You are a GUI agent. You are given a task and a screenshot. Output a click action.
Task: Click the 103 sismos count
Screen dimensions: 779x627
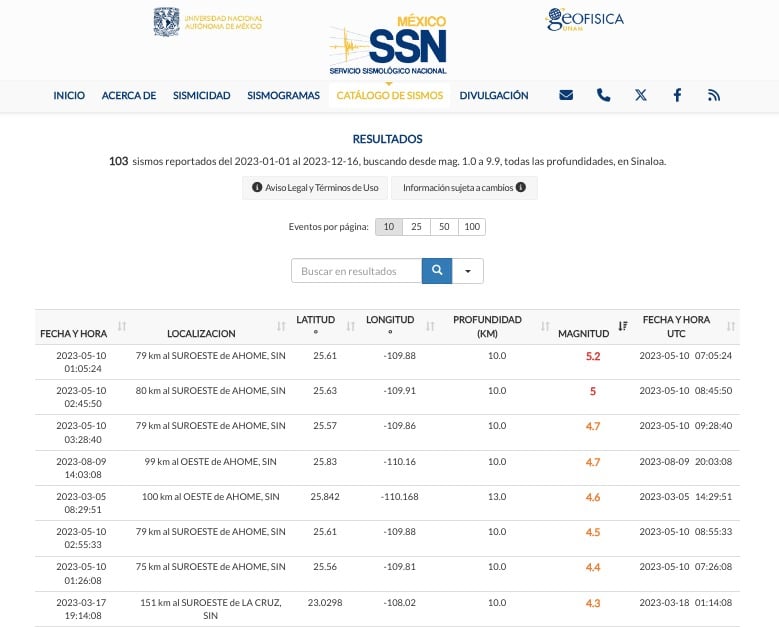[x=118, y=161]
